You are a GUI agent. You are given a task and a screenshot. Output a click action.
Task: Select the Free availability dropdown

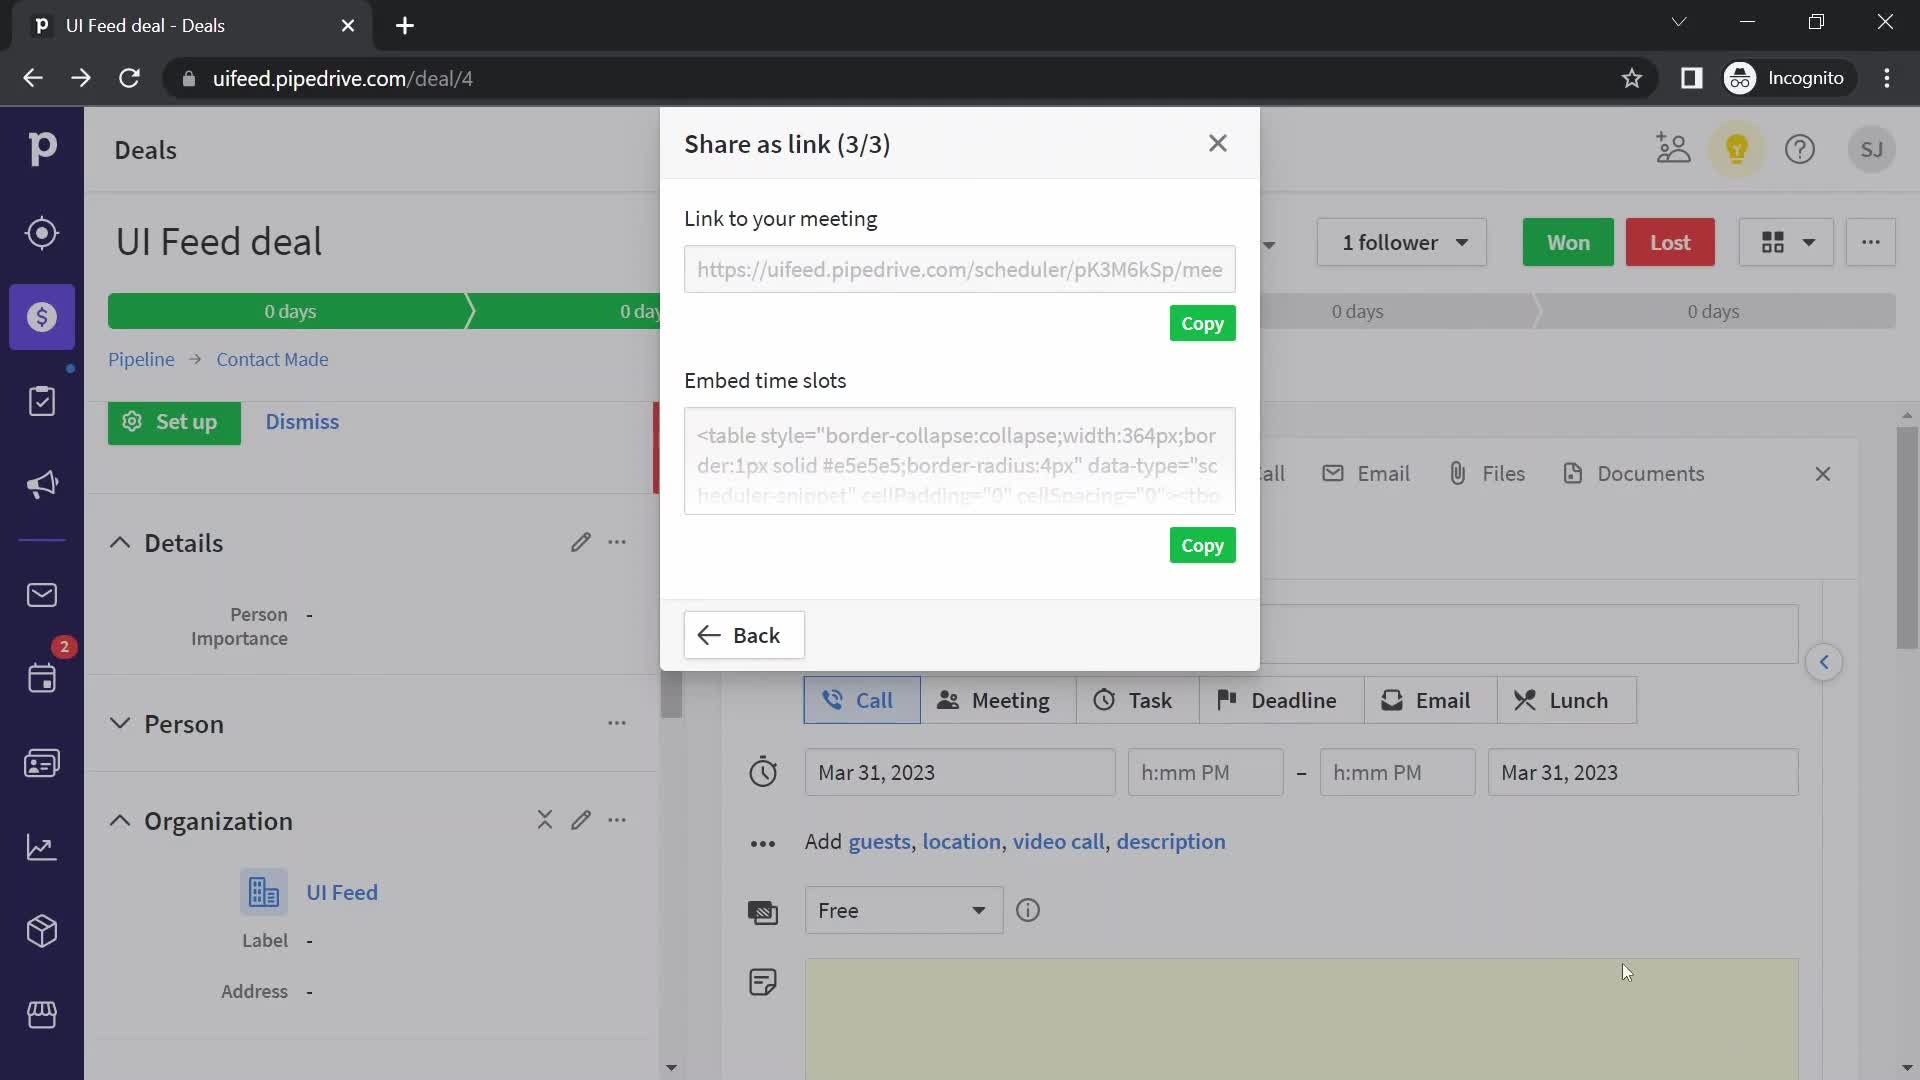pos(902,910)
